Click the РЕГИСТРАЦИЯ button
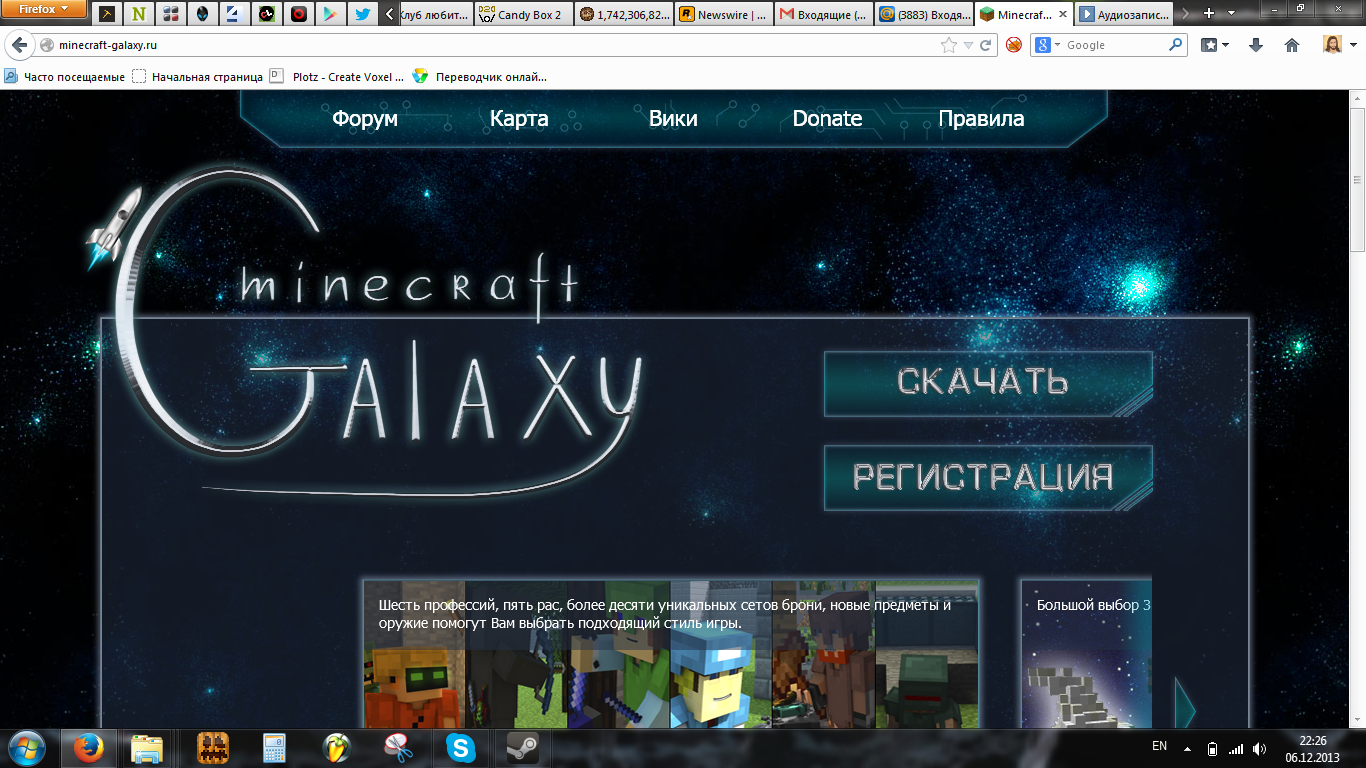 (x=988, y=477)
